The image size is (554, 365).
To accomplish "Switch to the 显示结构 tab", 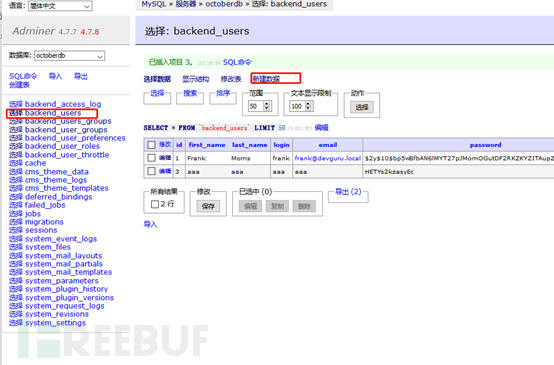I will pyautogui.click(x=196, y=79).
